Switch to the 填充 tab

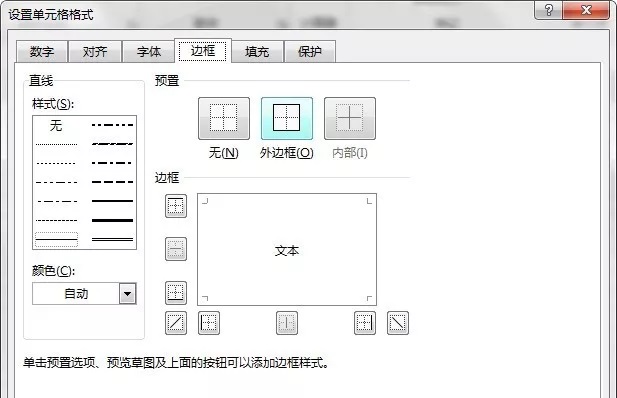click(x=257, y=52)
